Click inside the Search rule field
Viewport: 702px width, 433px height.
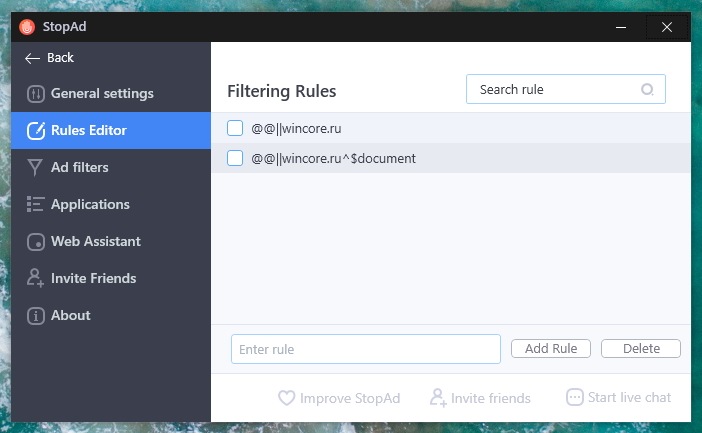(x=565, y=89)
